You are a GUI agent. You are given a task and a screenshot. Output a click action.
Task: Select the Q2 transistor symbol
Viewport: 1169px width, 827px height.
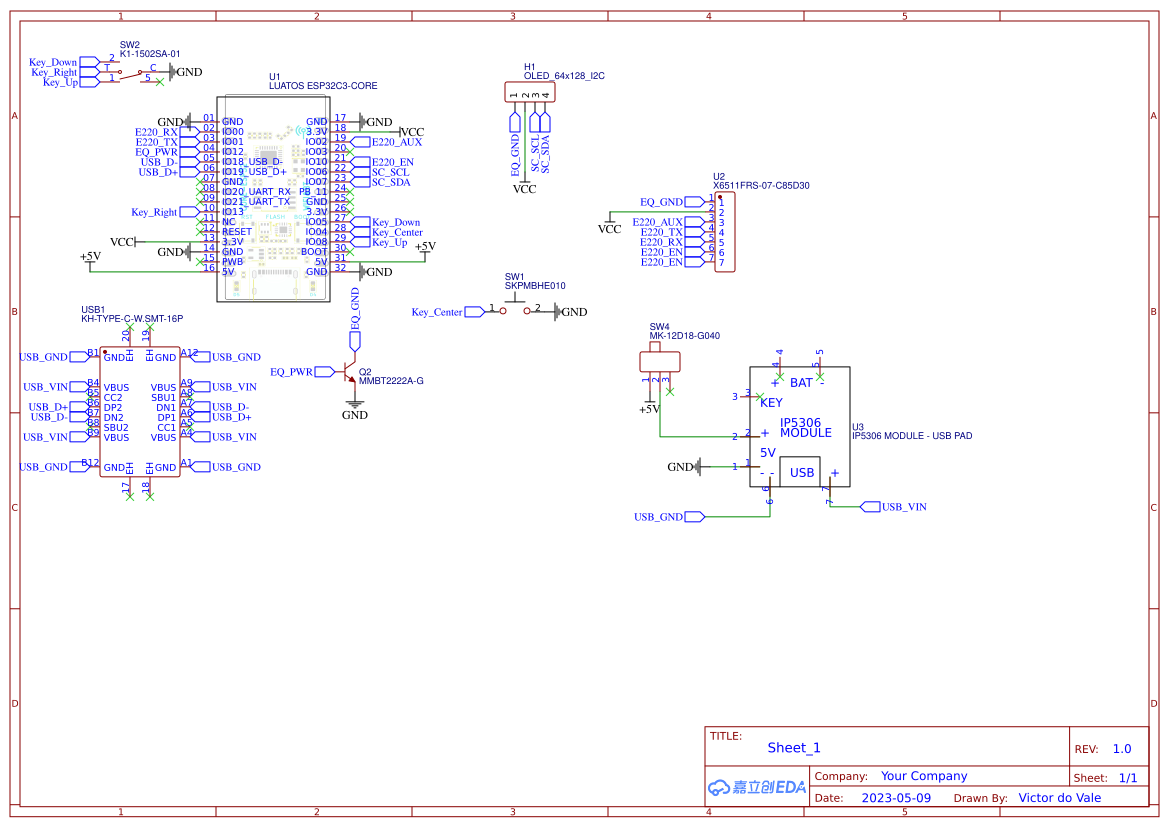(348, 373)
